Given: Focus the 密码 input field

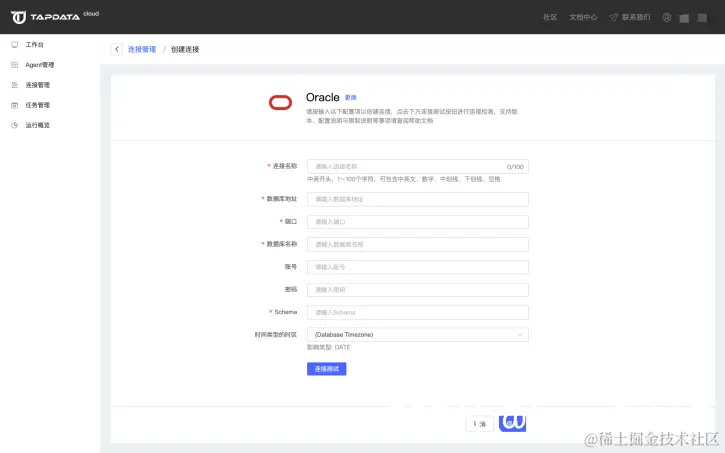Looking at the screenshot, I should tap(418, 290).
